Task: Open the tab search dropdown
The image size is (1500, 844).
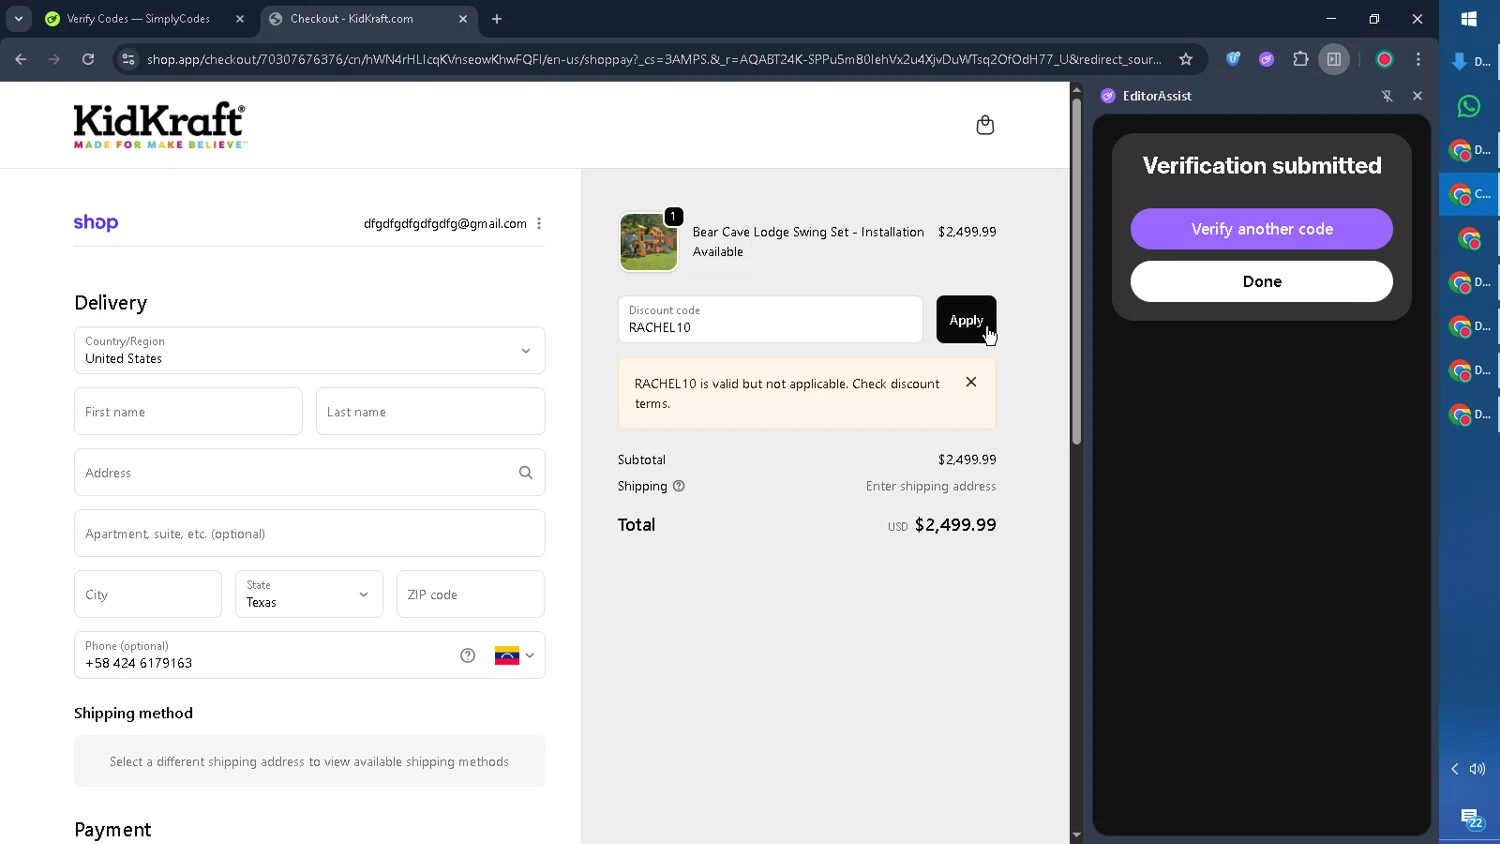Action: 18,19
